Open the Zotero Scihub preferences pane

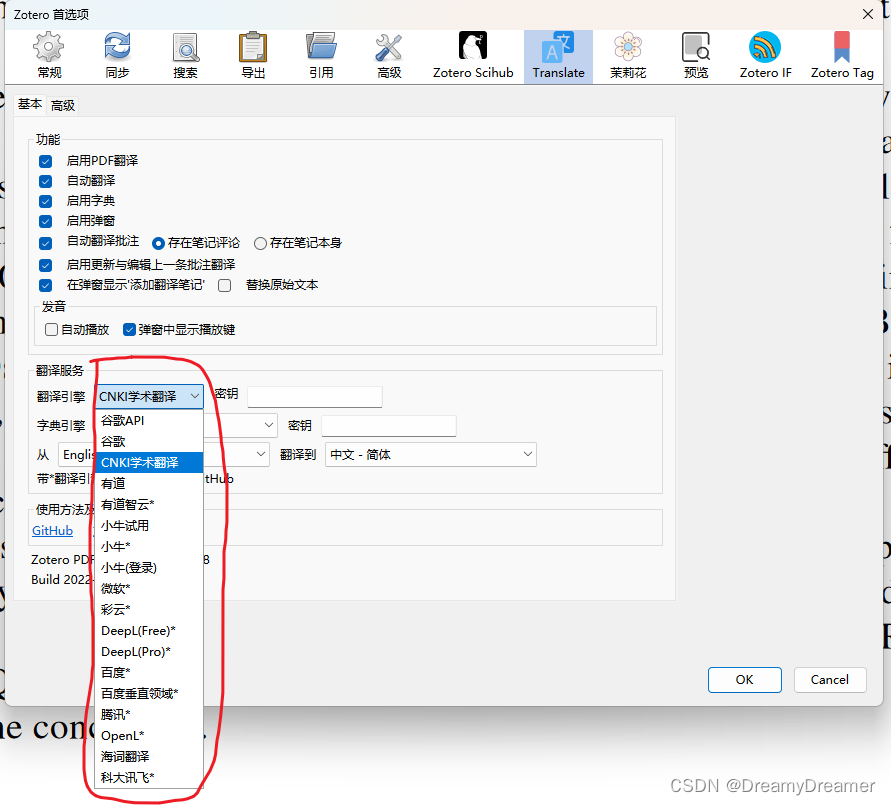pos(473,56)
